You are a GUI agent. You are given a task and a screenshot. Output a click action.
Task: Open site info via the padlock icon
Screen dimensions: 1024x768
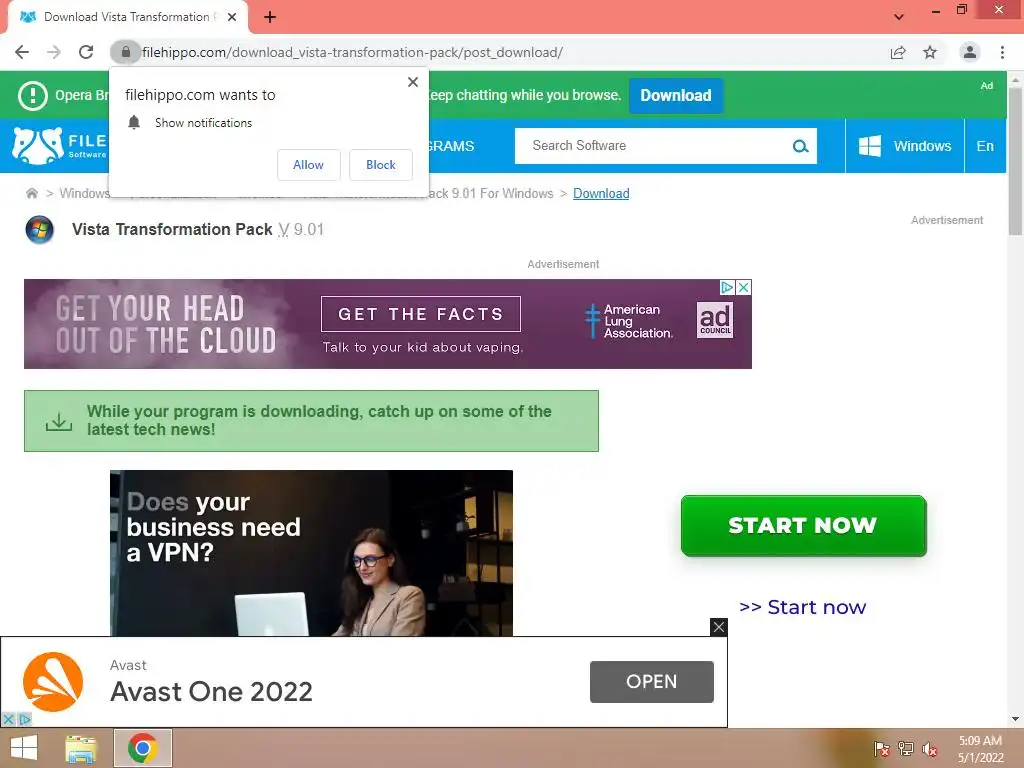[125, 52]
